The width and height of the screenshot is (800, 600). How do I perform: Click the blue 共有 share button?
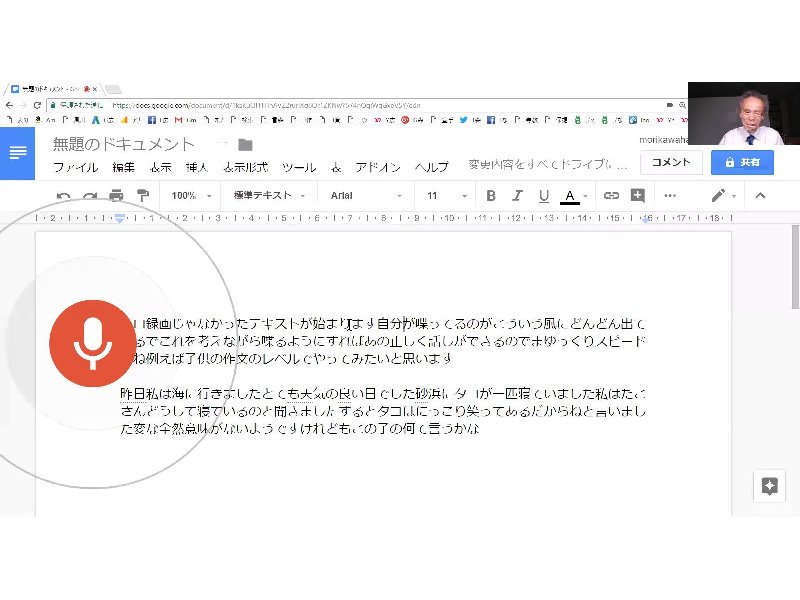click(742, 162)
